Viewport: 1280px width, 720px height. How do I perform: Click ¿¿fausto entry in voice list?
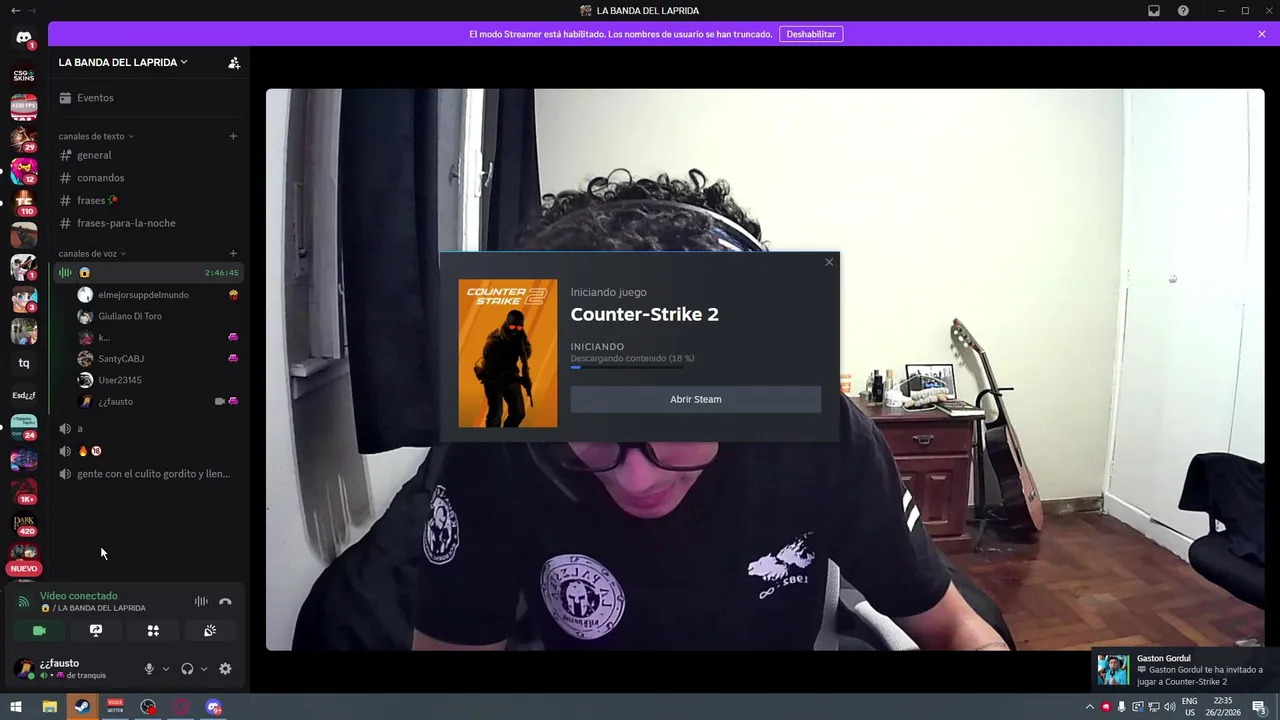point(158,401)
